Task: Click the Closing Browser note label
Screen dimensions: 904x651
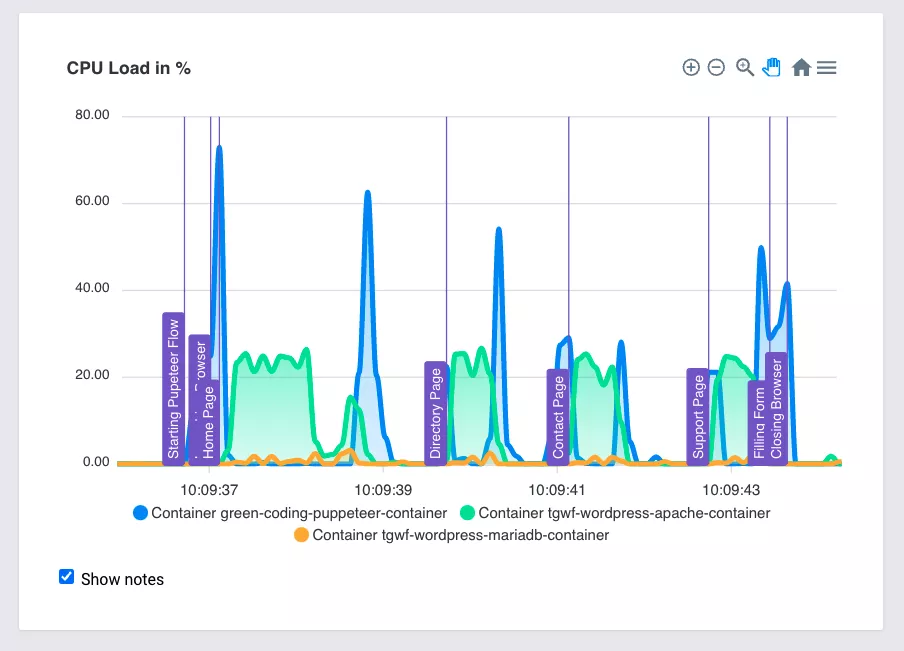Action: click(x=777, y=409)
